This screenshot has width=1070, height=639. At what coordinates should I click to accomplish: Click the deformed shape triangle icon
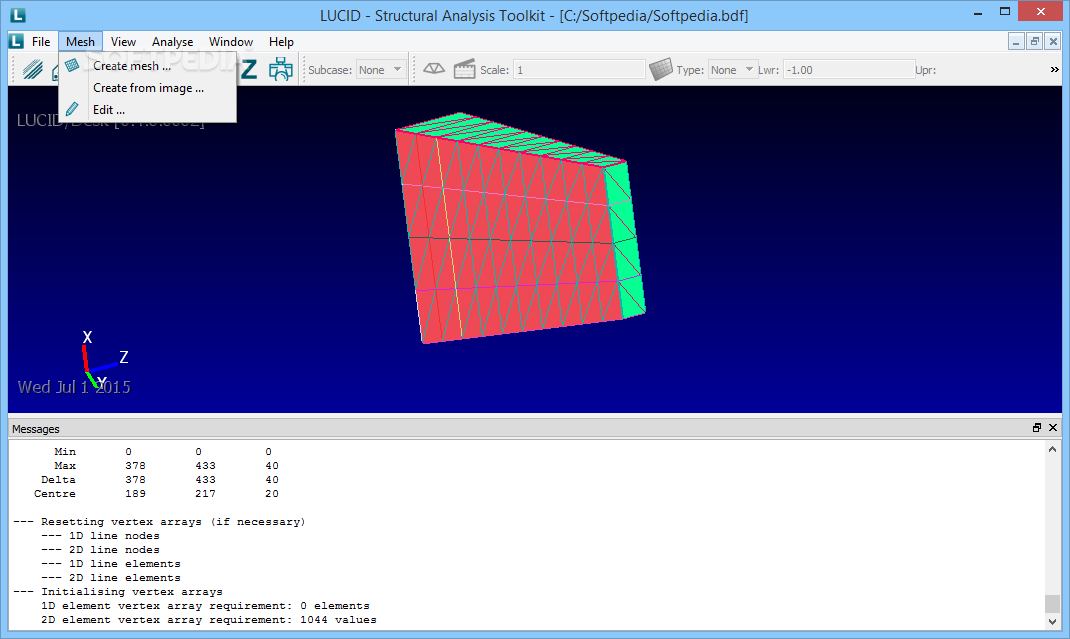434,69
